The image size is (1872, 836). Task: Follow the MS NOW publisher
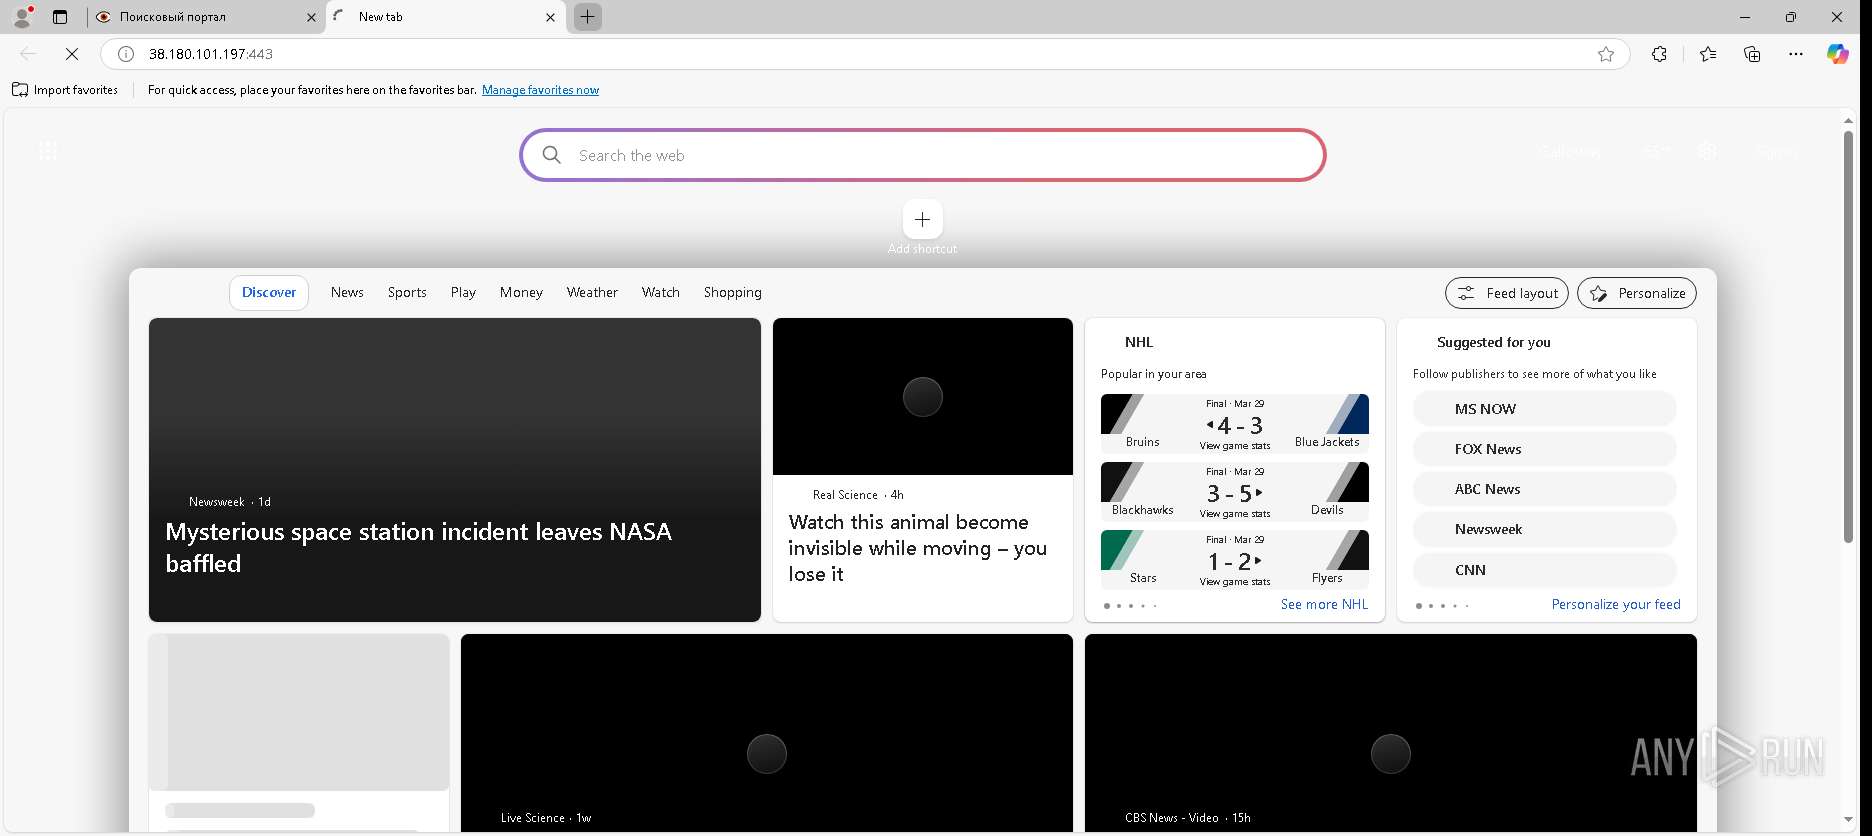1544,409
